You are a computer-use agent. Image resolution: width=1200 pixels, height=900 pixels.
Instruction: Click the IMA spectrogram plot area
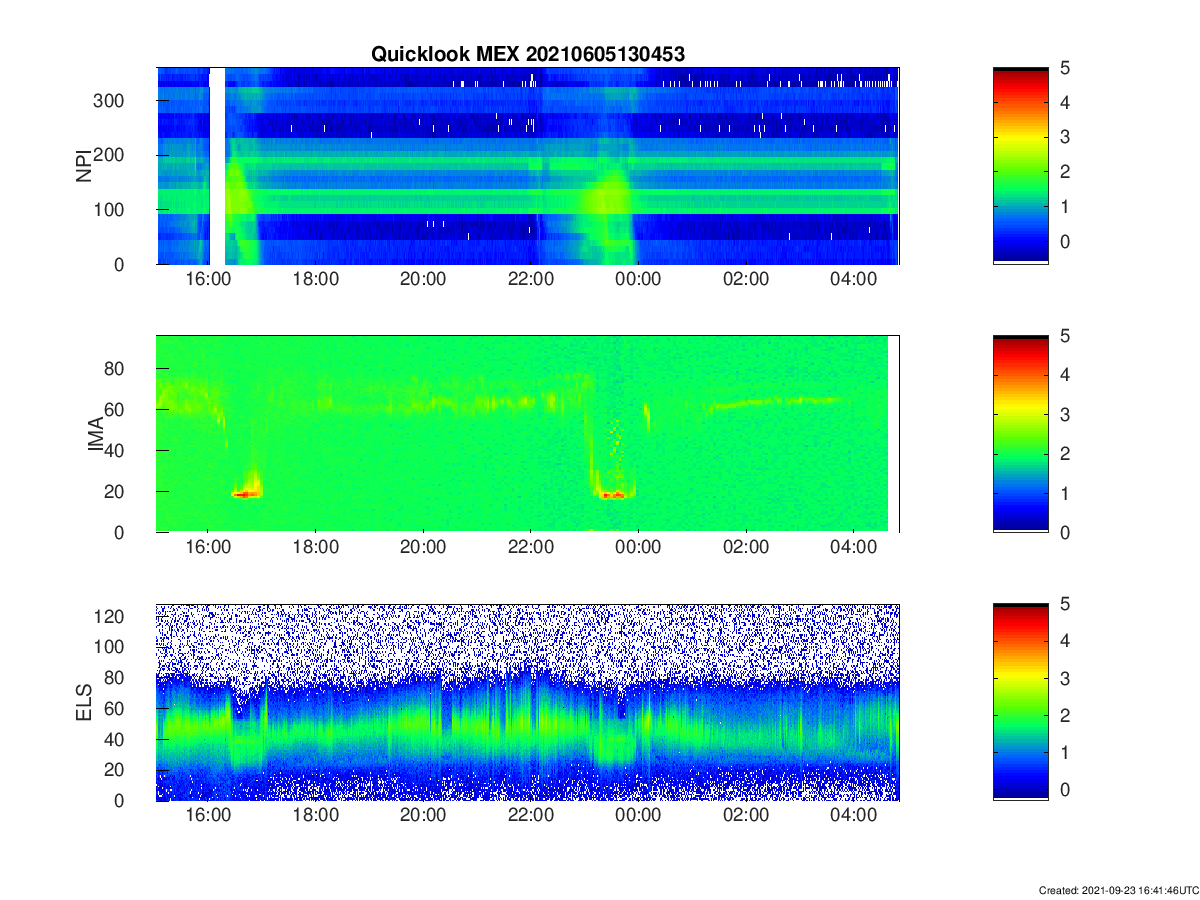(527, 434)
